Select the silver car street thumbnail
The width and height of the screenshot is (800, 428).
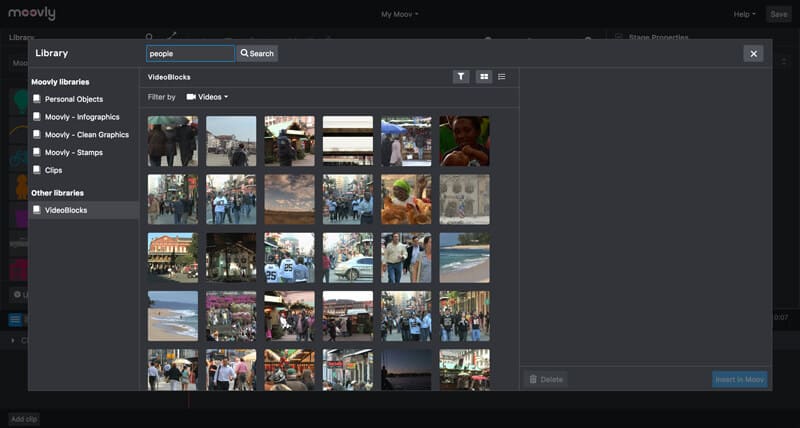348,258
